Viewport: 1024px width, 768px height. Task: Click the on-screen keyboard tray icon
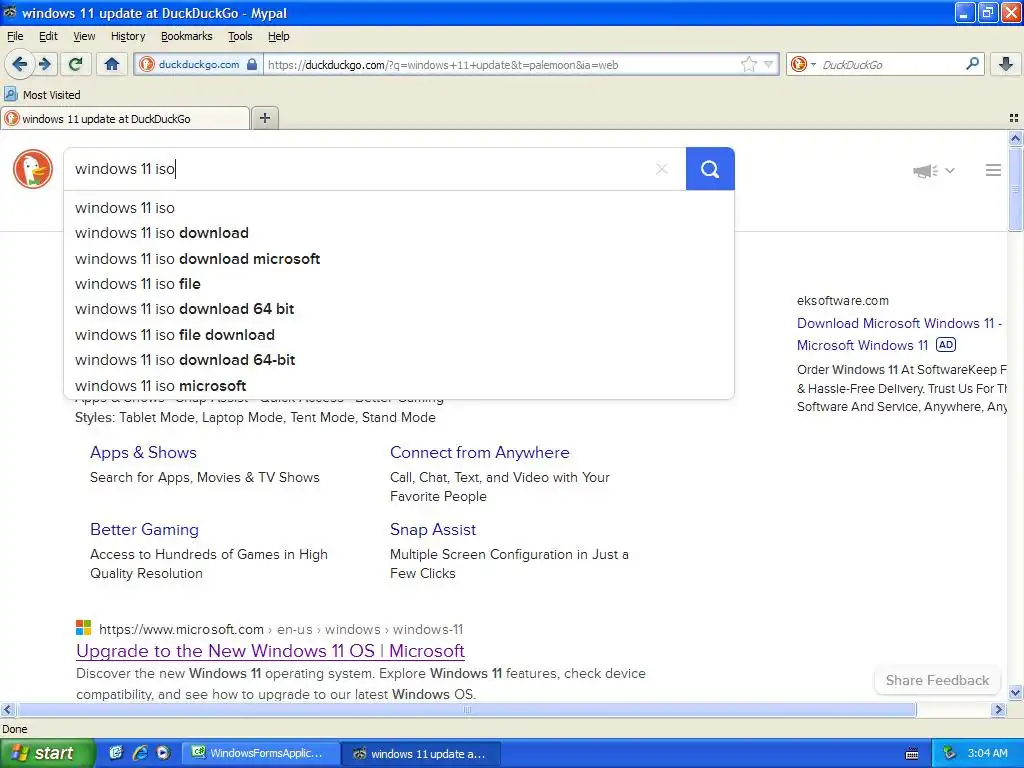click(x=912, y=754)
